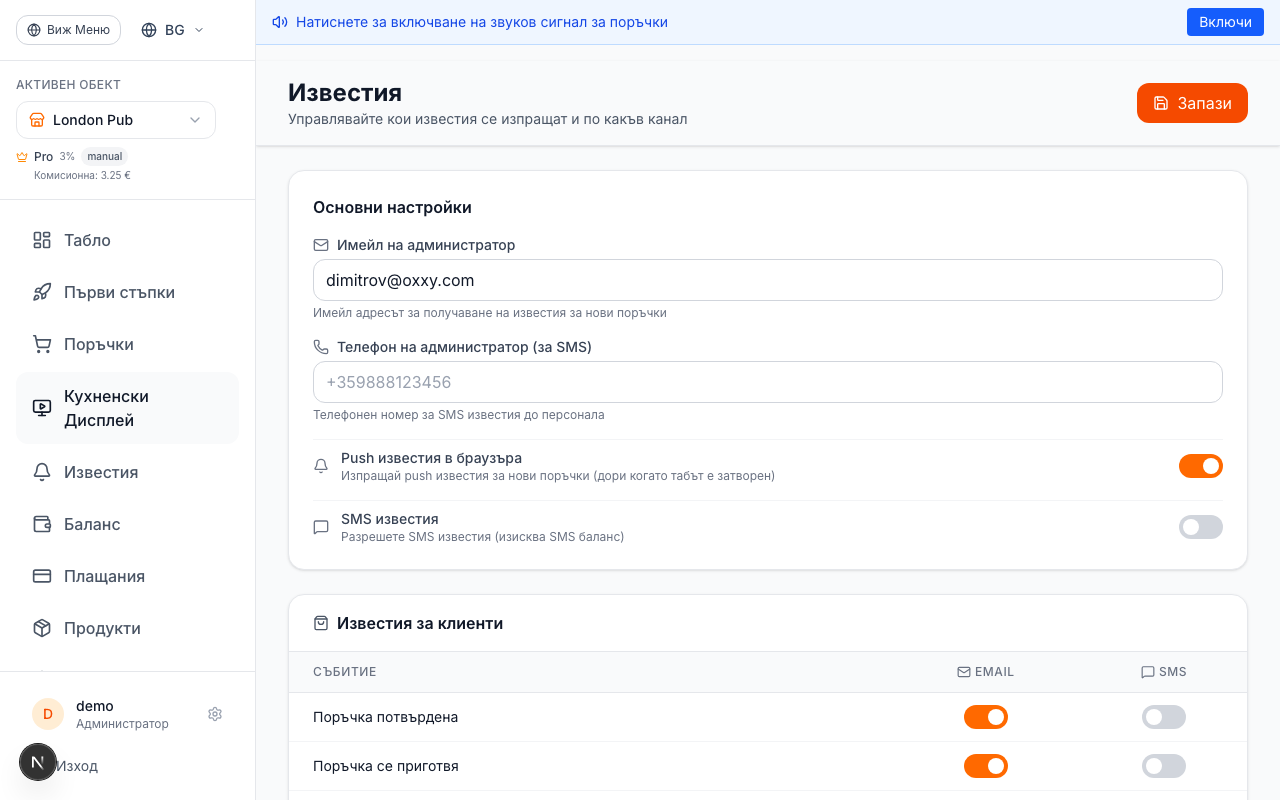Expand the Виж Меню control

68,29
